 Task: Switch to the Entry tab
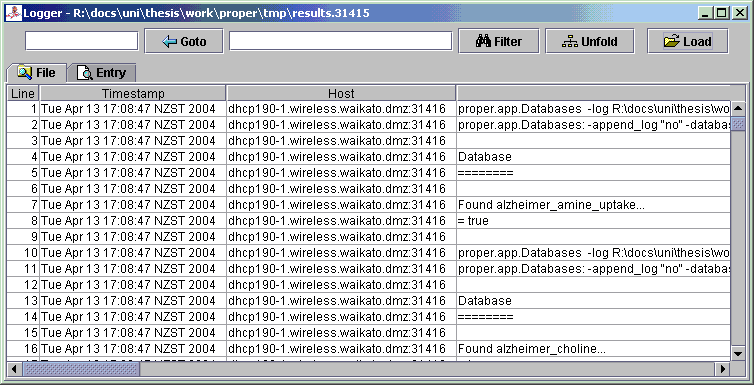[101, 73]
